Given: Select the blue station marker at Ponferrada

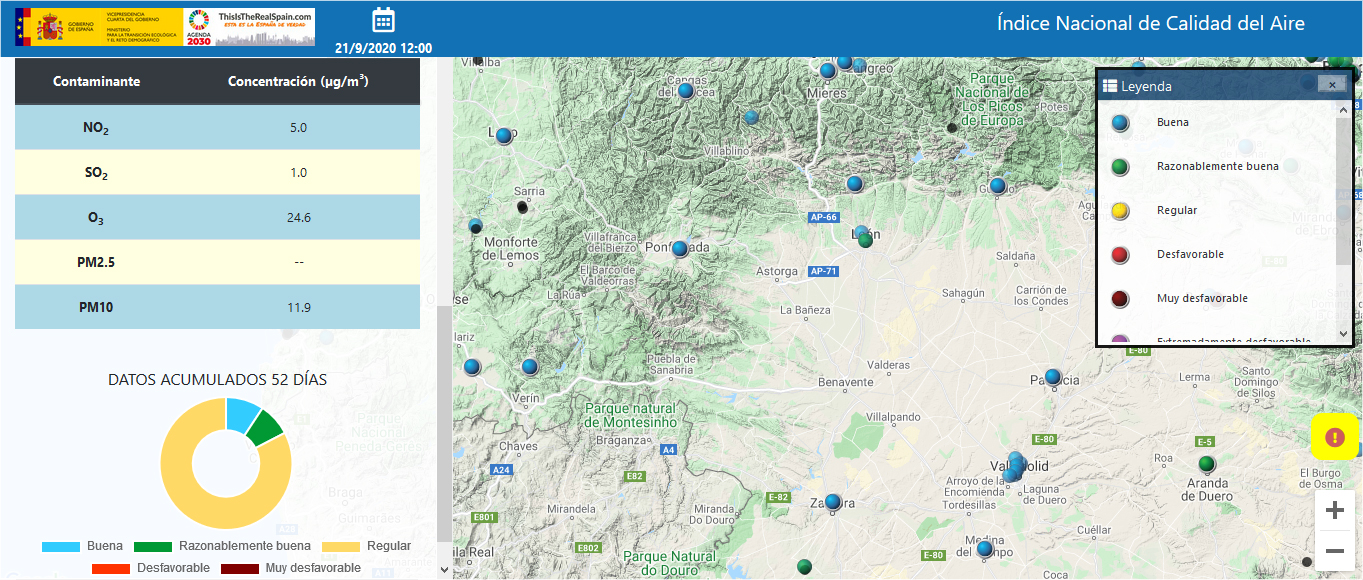Looking at the screenshot, I should pos(680,248).
